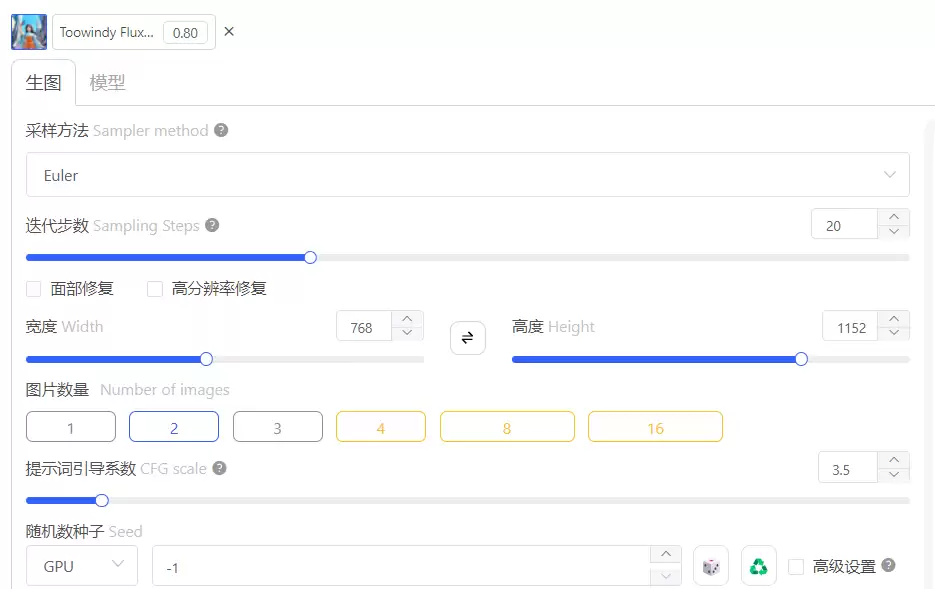The height and width of the screenshot is (589, 935).
Task: Increase CFG scale with up arrow
Action: point(893,460)
